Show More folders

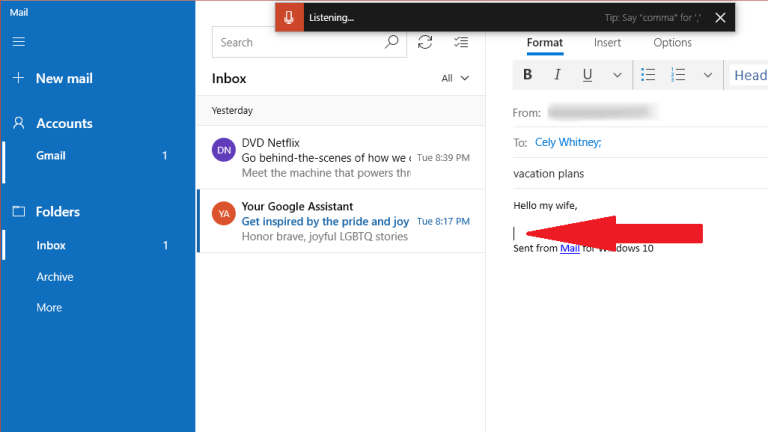(x=49, y=308)
